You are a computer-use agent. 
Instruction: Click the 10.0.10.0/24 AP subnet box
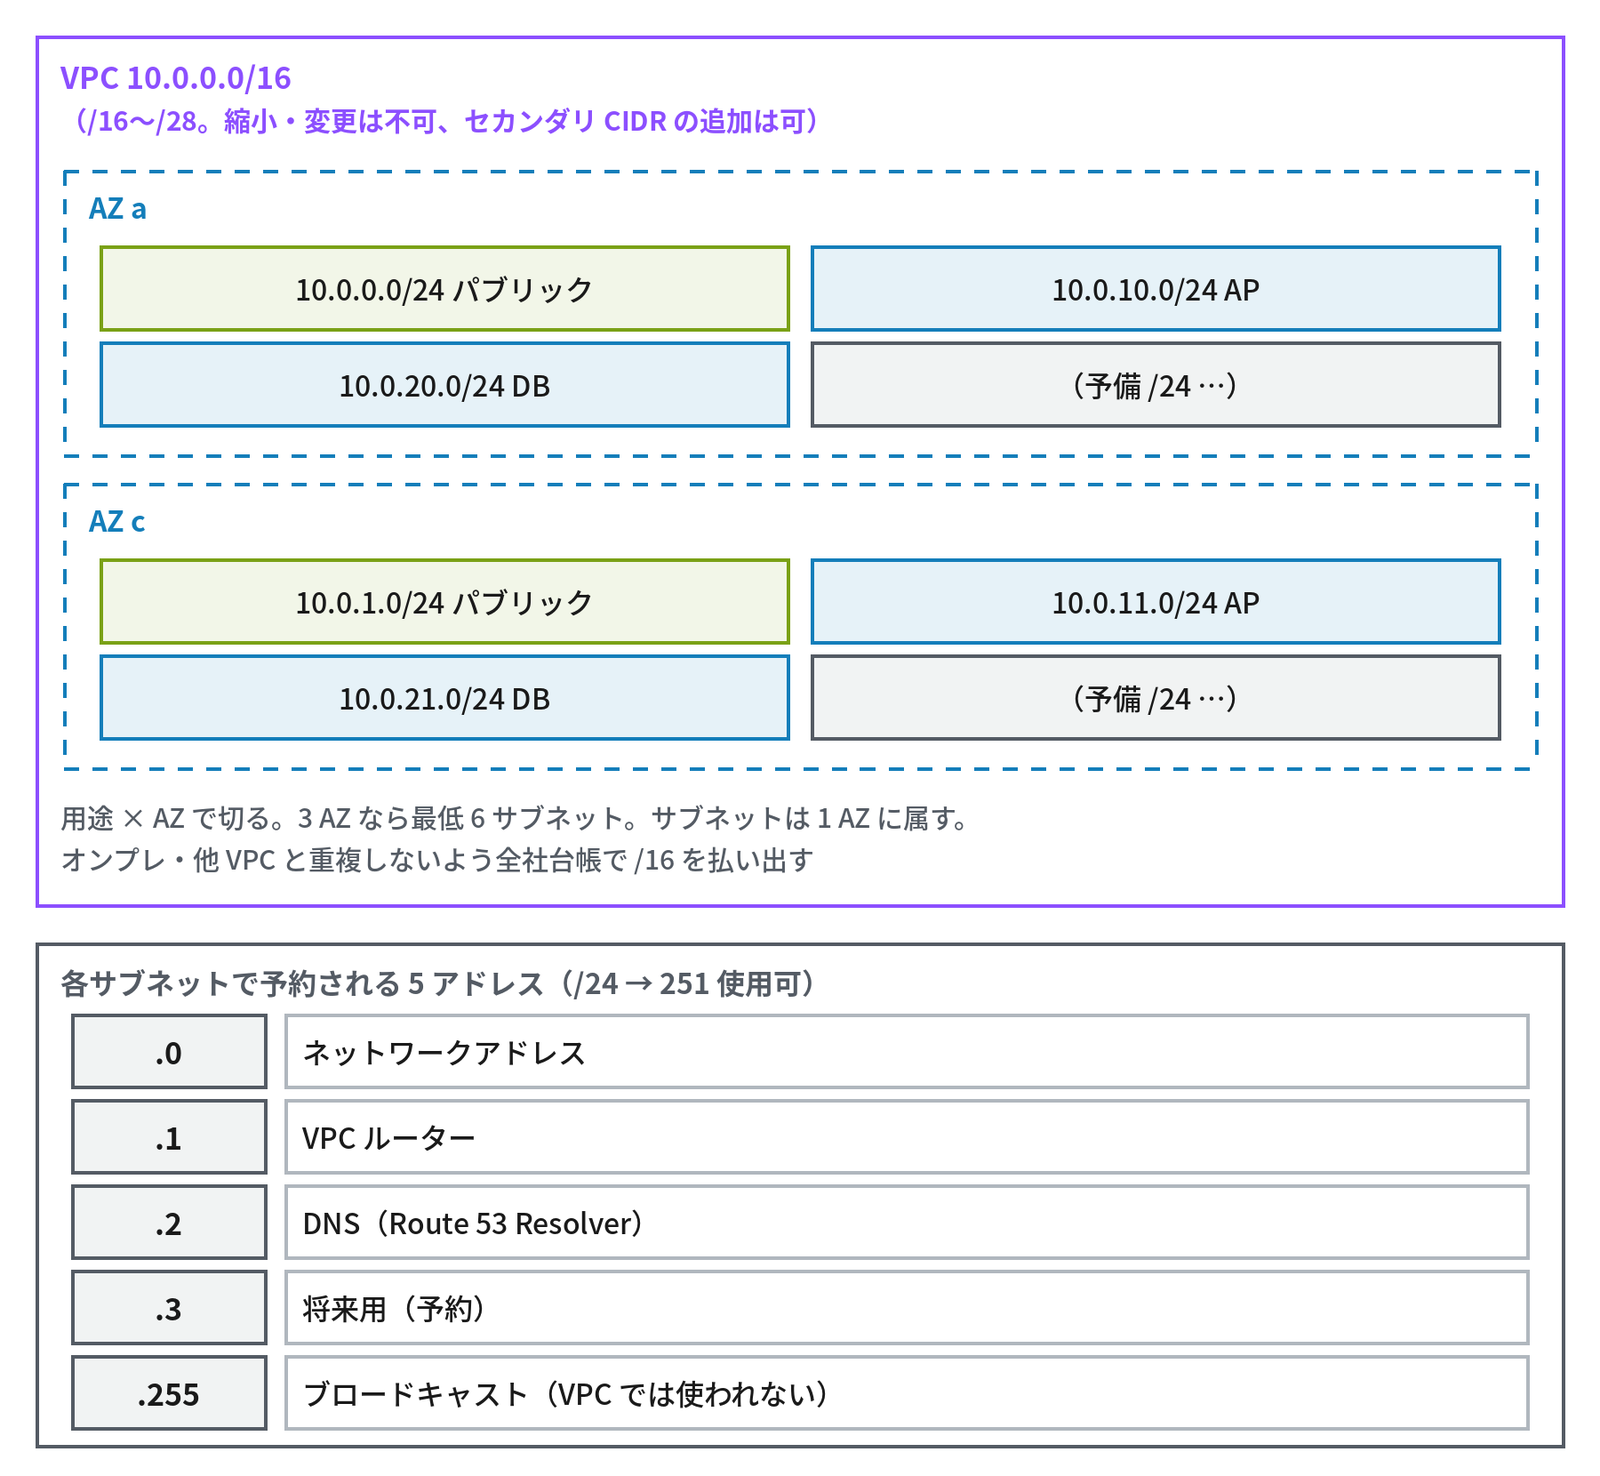tap(1156, 289)
